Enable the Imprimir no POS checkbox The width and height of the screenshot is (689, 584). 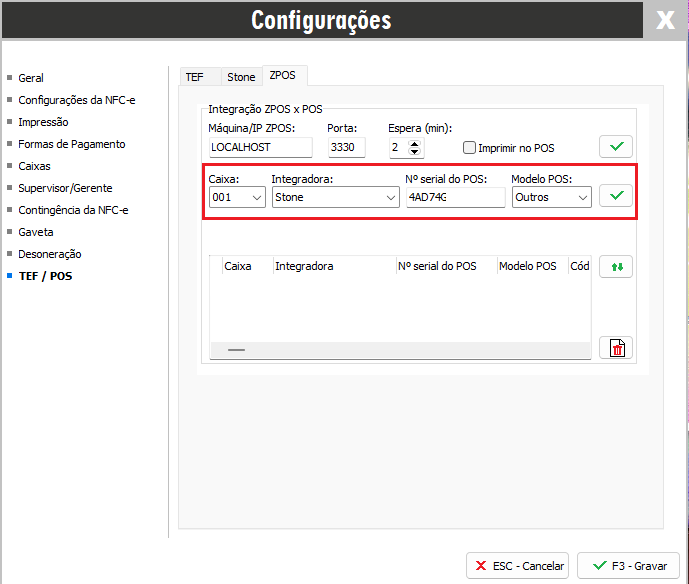tap(470, 148)
